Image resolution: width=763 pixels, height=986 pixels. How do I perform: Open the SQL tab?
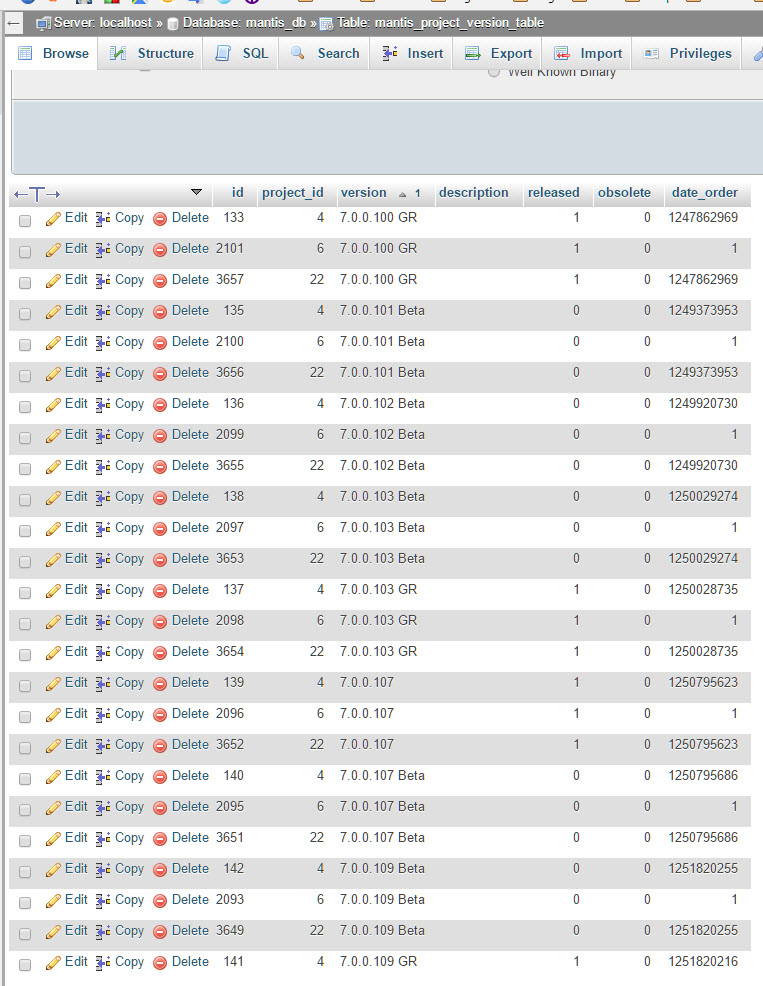click(242, 53)
